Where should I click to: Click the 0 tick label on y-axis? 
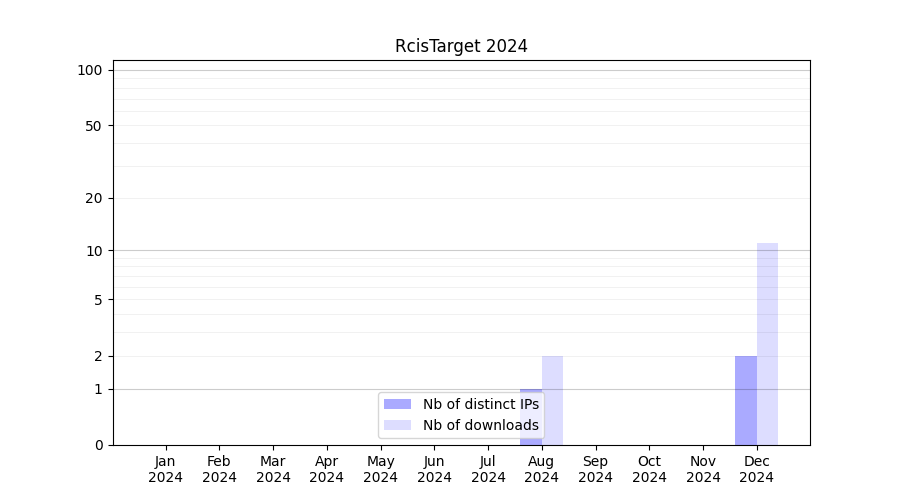click(98, 445)
